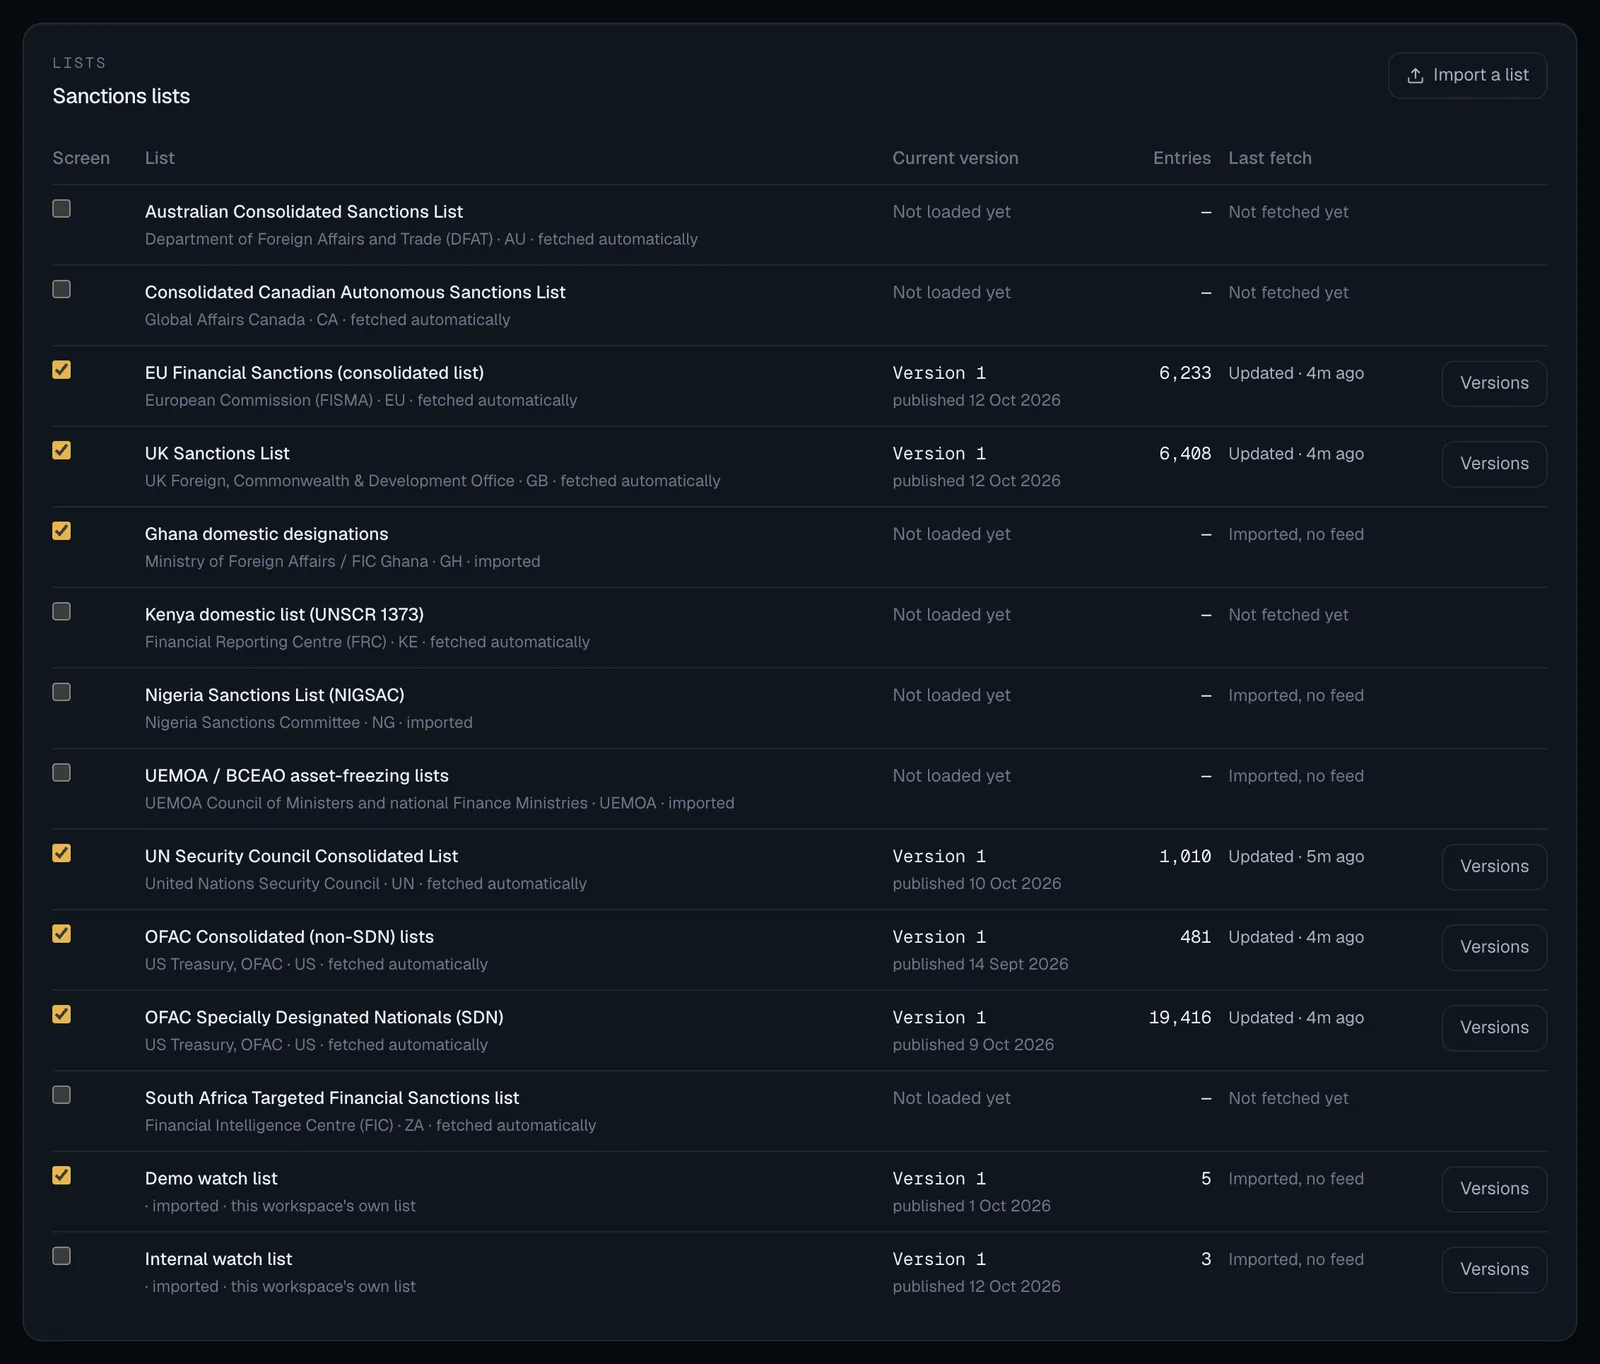1600x1364 pixels.
Task: View Versions of Demo watch list
Action: [1494, 1189]
